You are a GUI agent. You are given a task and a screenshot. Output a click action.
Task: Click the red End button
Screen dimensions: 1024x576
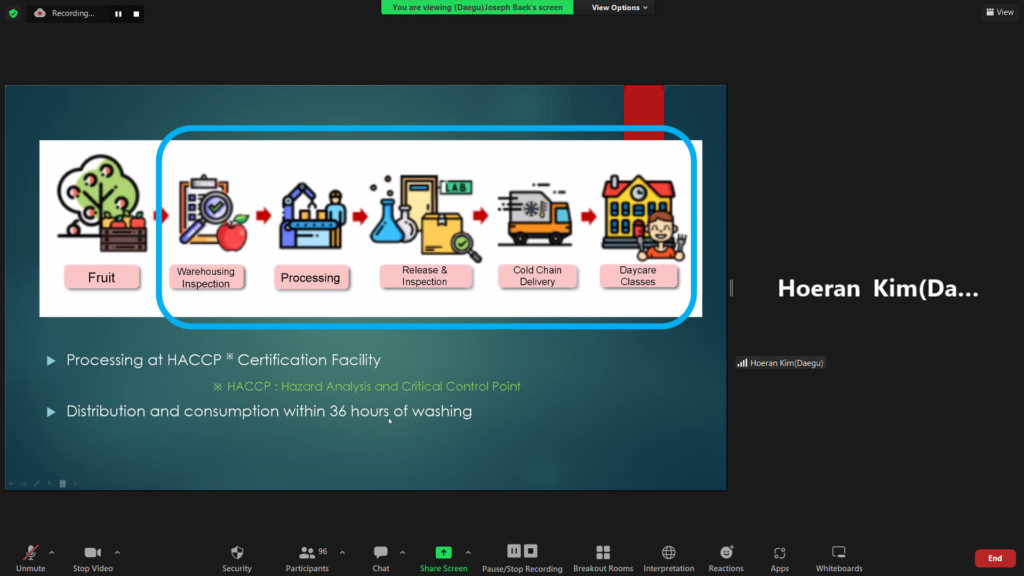(994, 558)
